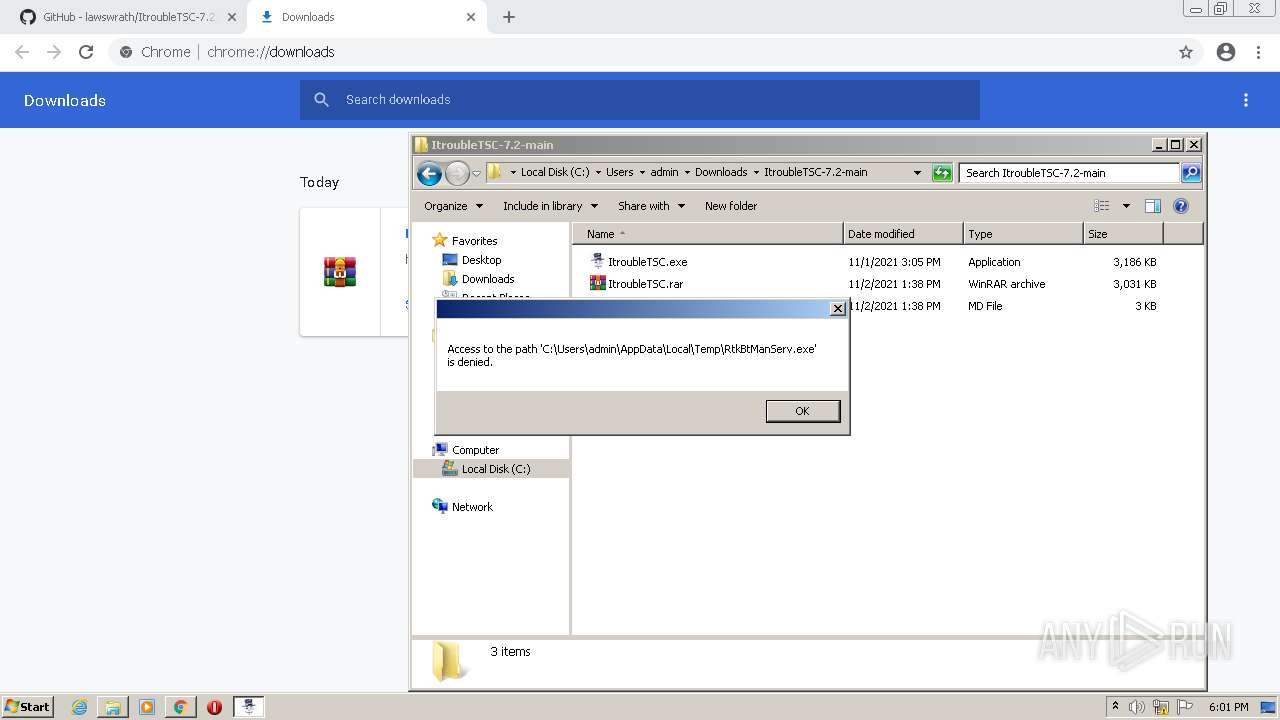Sort files by Size column
The height and width of the screenshot is (720, 1280).
(1123, 234)
